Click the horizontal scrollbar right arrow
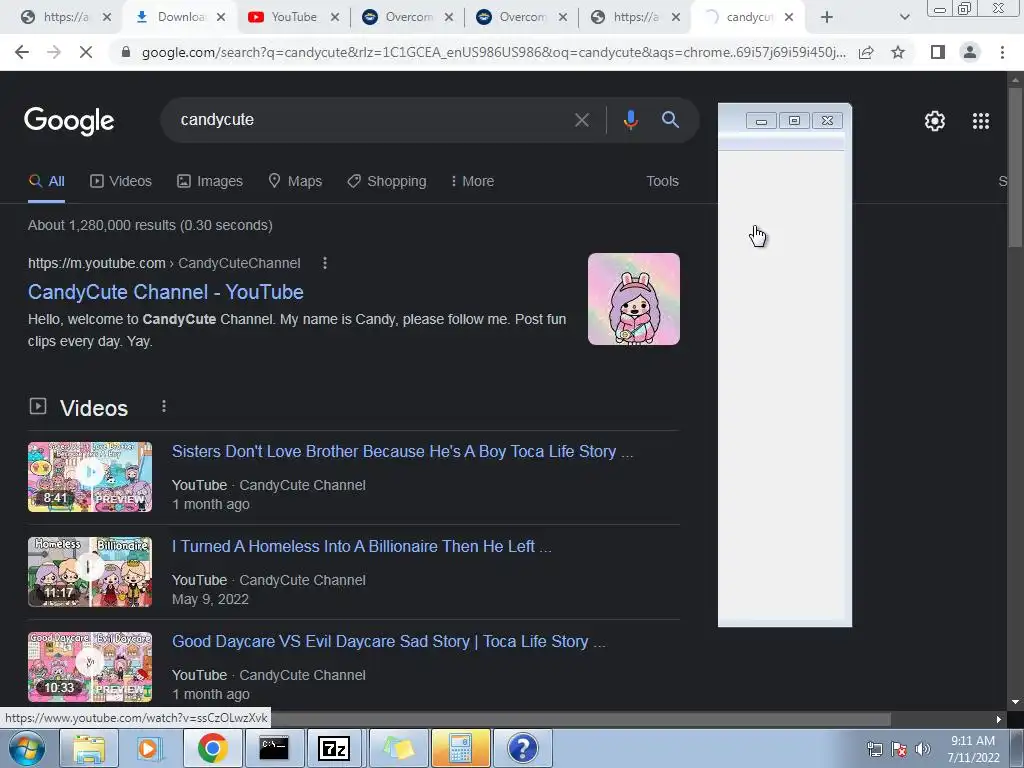 [x=999, y=719]
